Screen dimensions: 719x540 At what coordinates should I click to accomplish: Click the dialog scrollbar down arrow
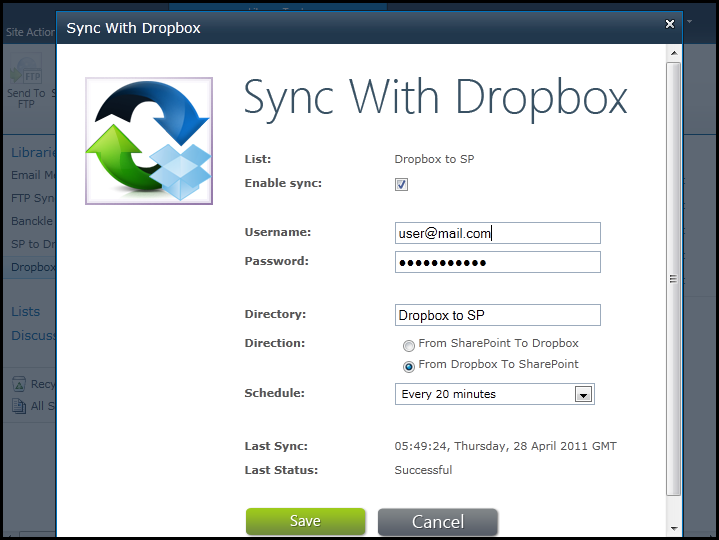(674, 529)
